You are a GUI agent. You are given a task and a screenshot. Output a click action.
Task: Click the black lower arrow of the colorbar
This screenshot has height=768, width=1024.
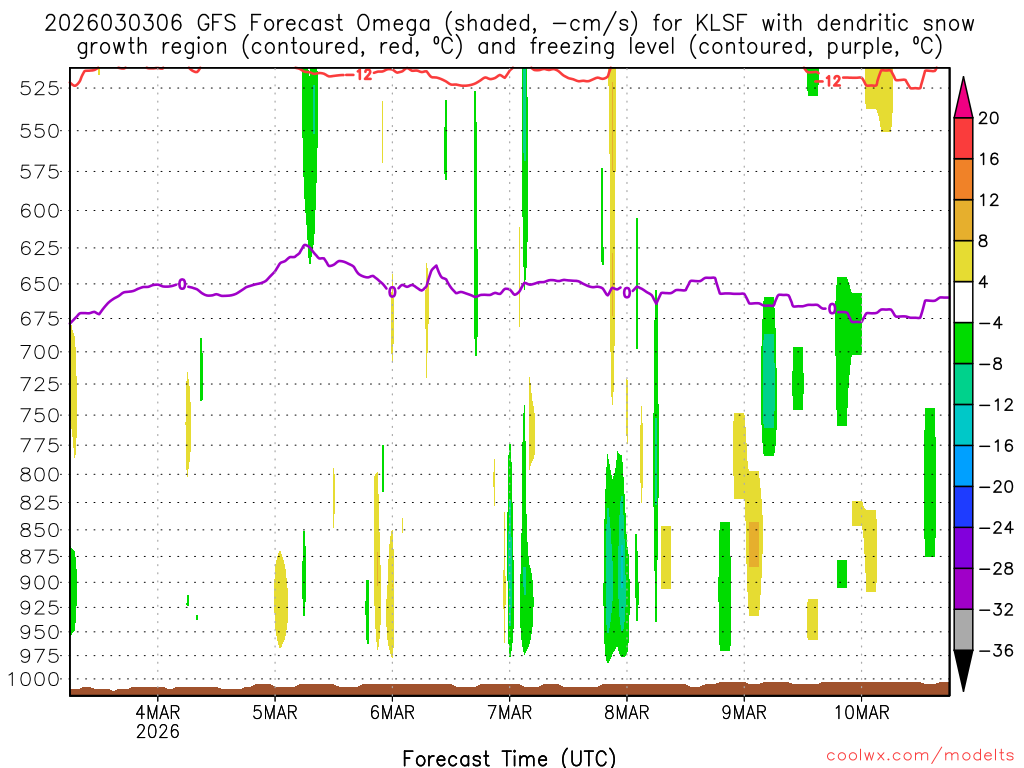963,670
